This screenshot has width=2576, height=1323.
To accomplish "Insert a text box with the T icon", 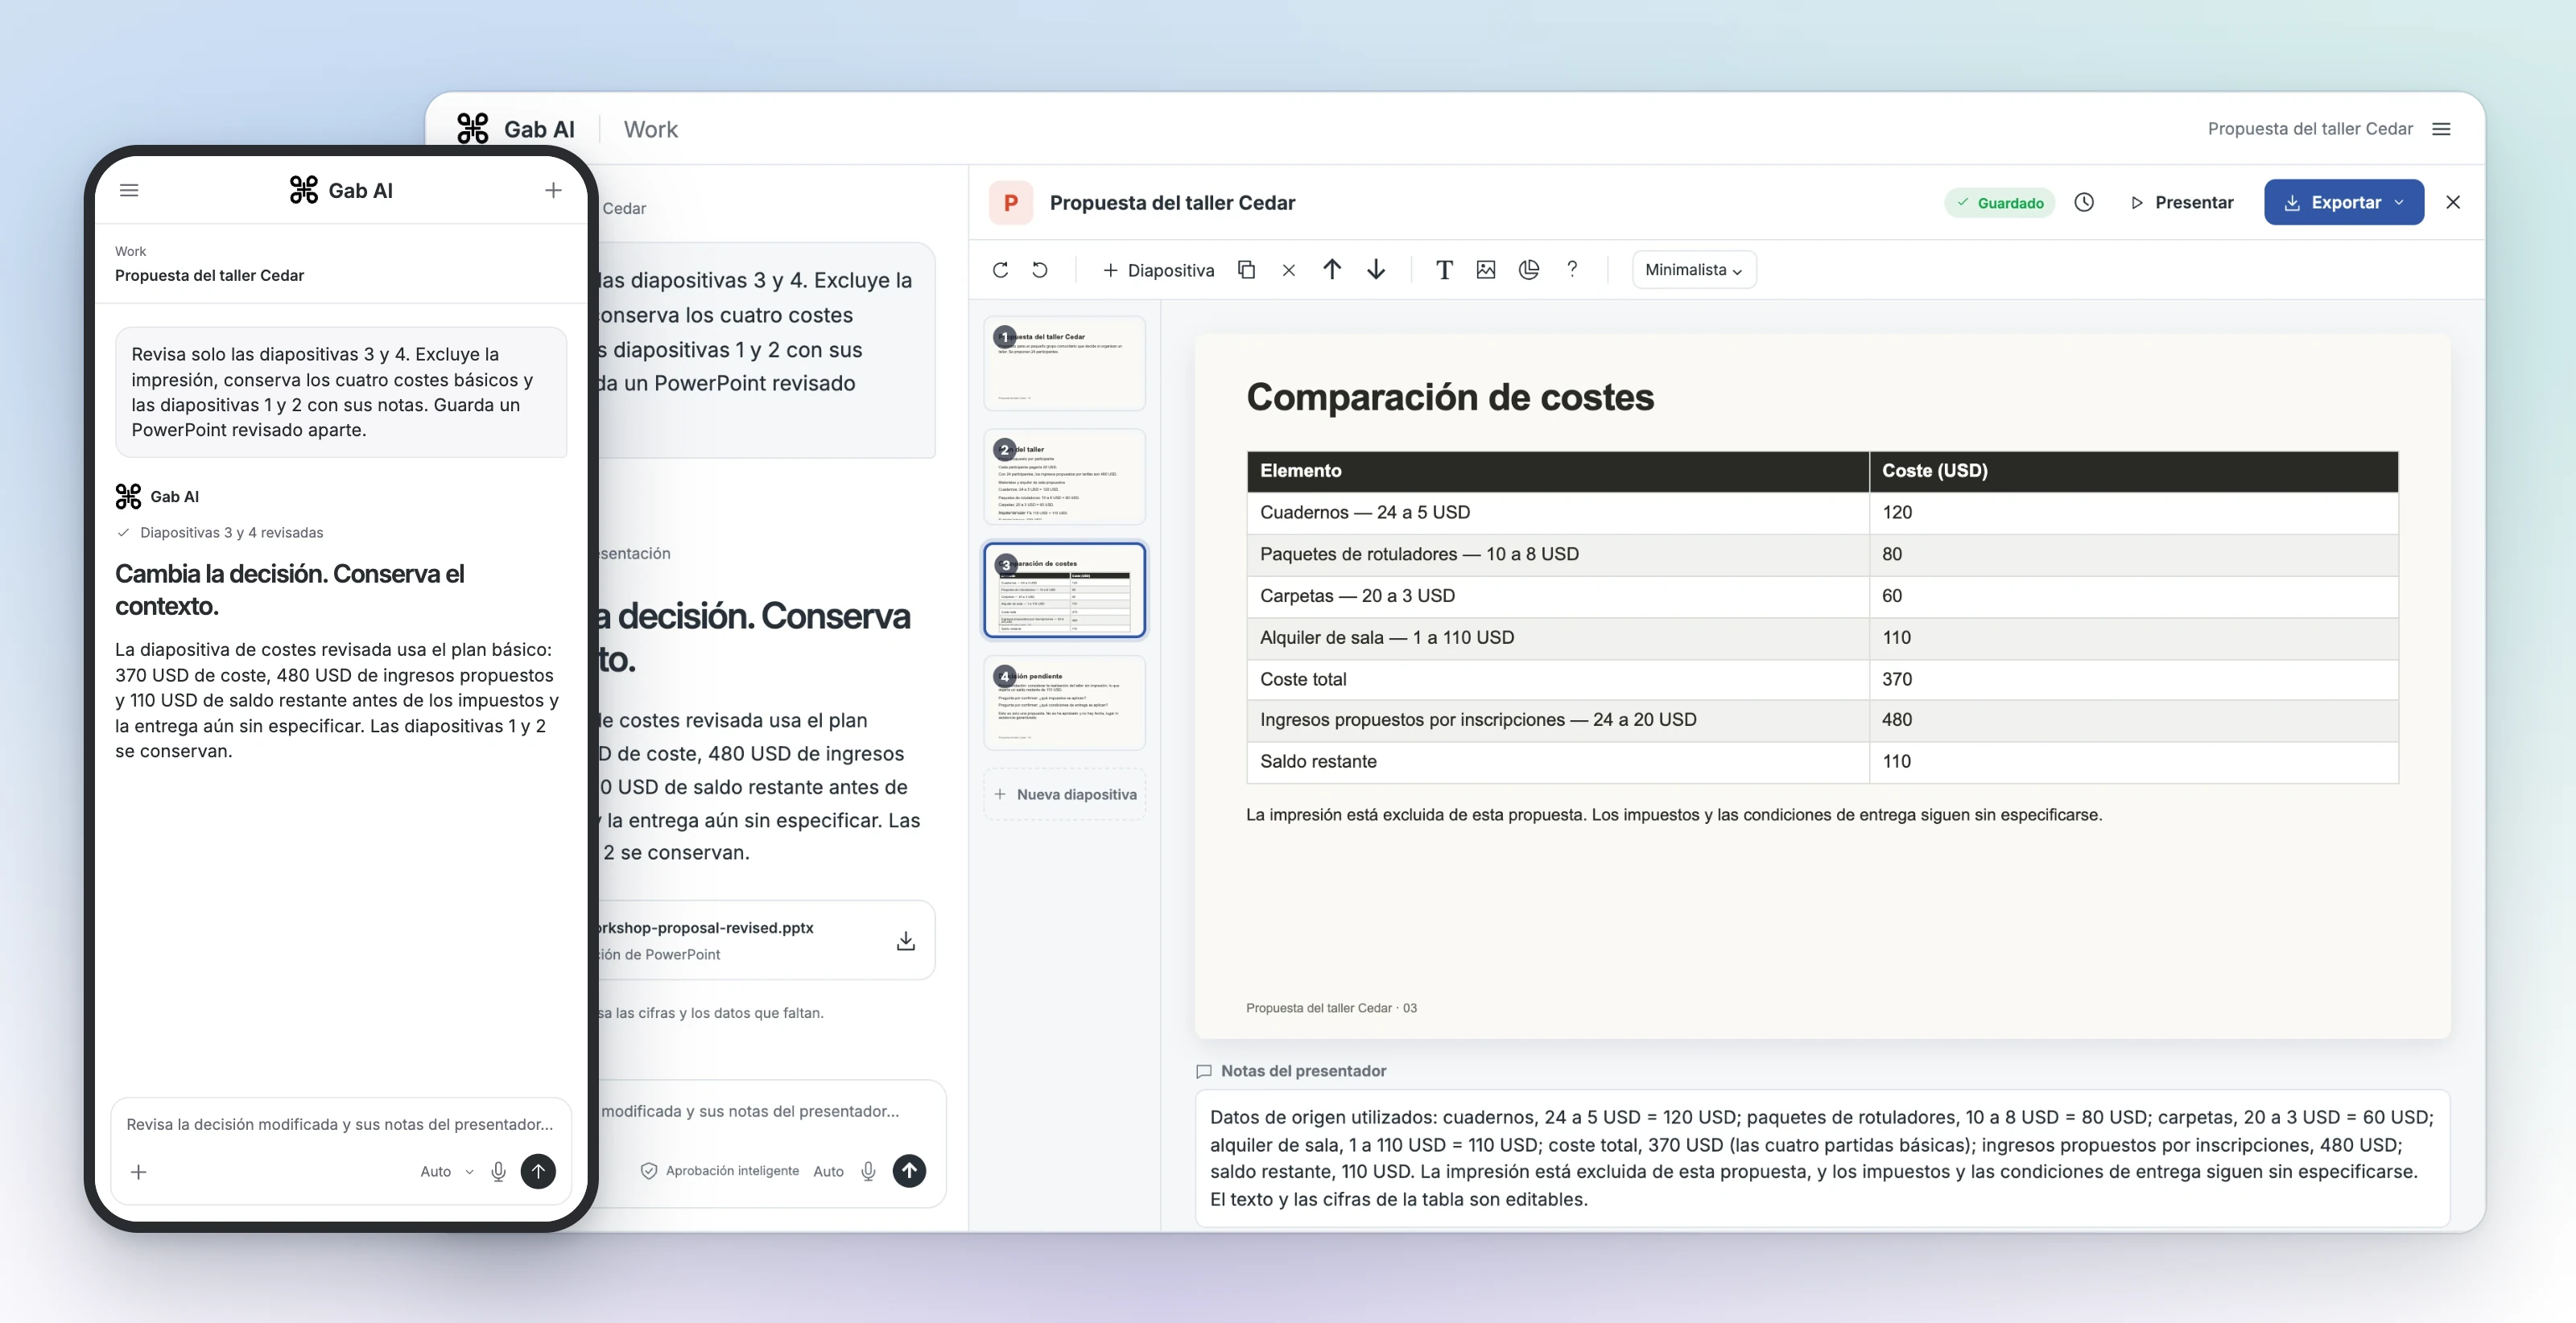I will [1443, 270].
